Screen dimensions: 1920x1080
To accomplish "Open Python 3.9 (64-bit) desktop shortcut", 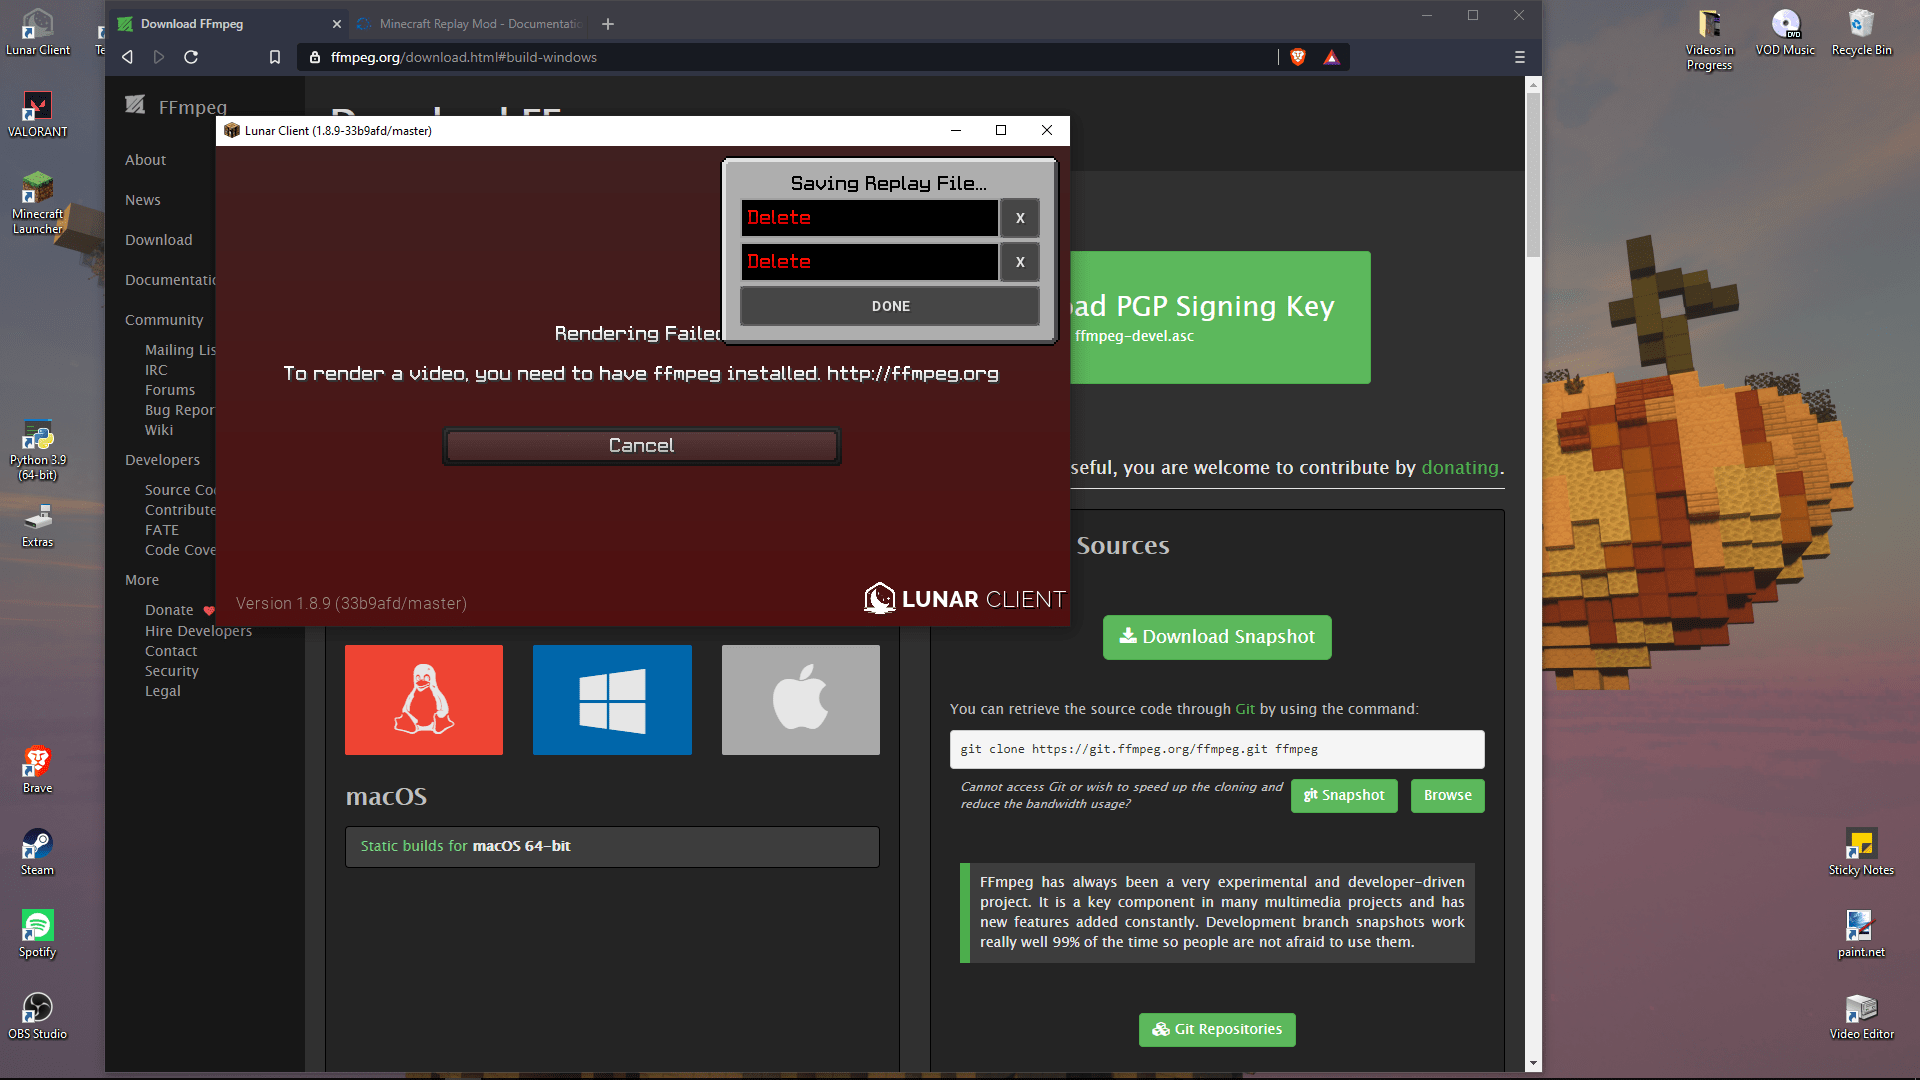I will tap(38, 450).
